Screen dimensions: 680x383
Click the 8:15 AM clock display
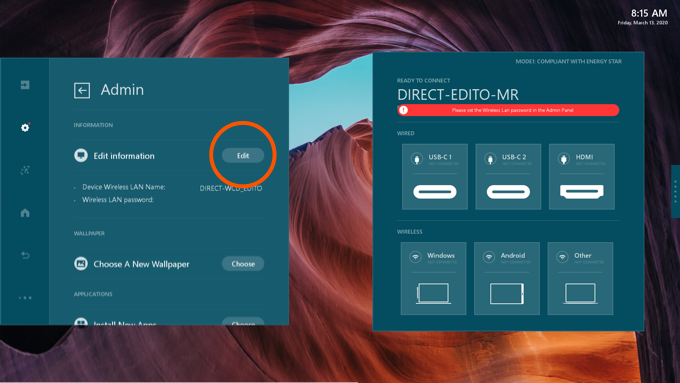pos(649,13)
